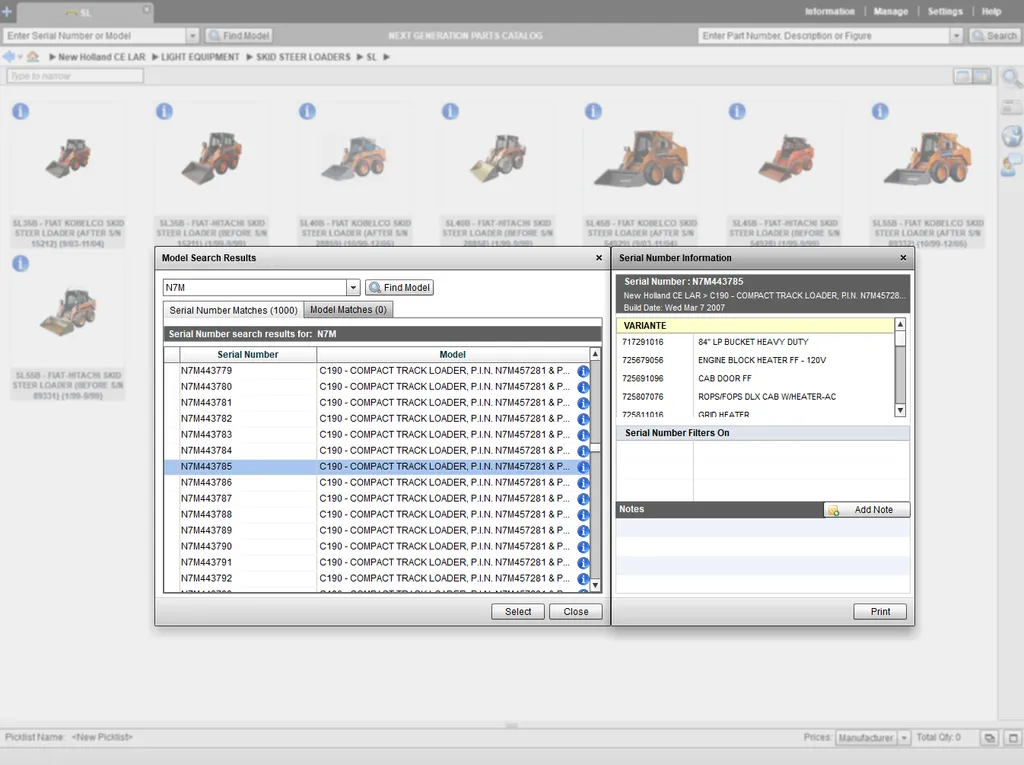
Task: Click info icon for serial N7M443785 row
Action: (x=583, y=467)
